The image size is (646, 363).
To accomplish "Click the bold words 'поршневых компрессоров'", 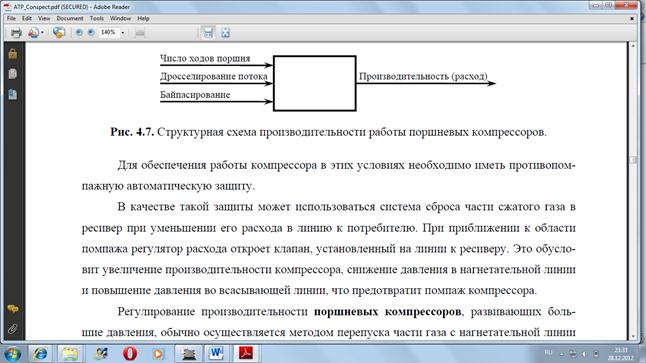I will [387, 311].
